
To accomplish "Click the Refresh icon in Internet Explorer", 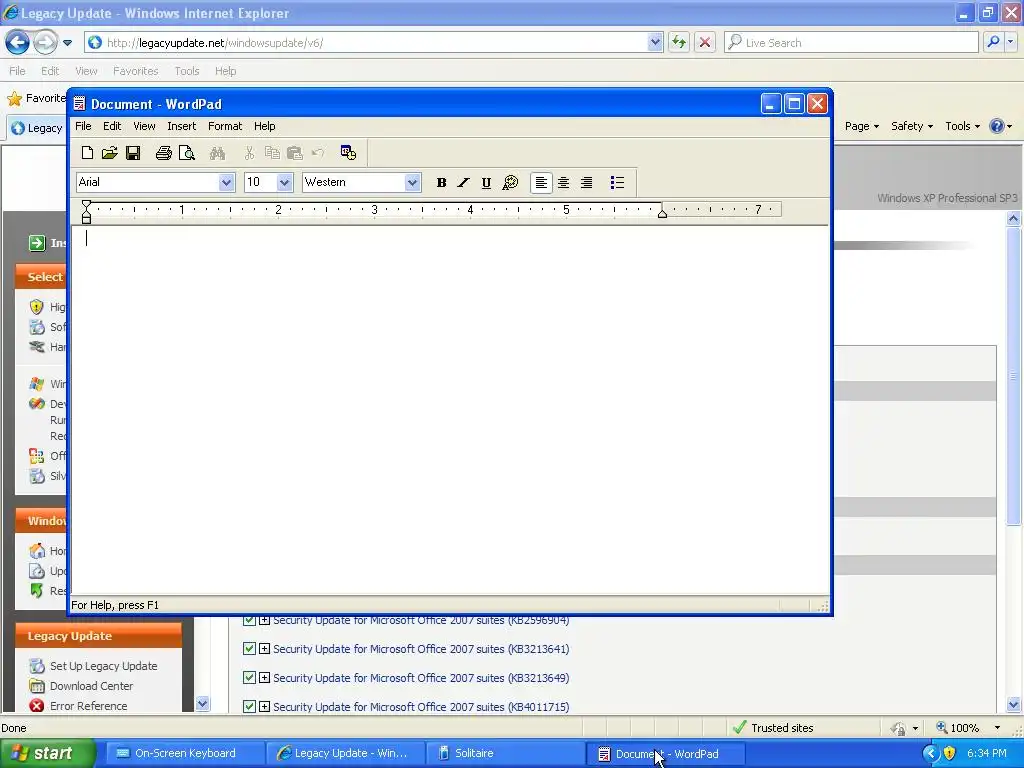I will point(679,43).
